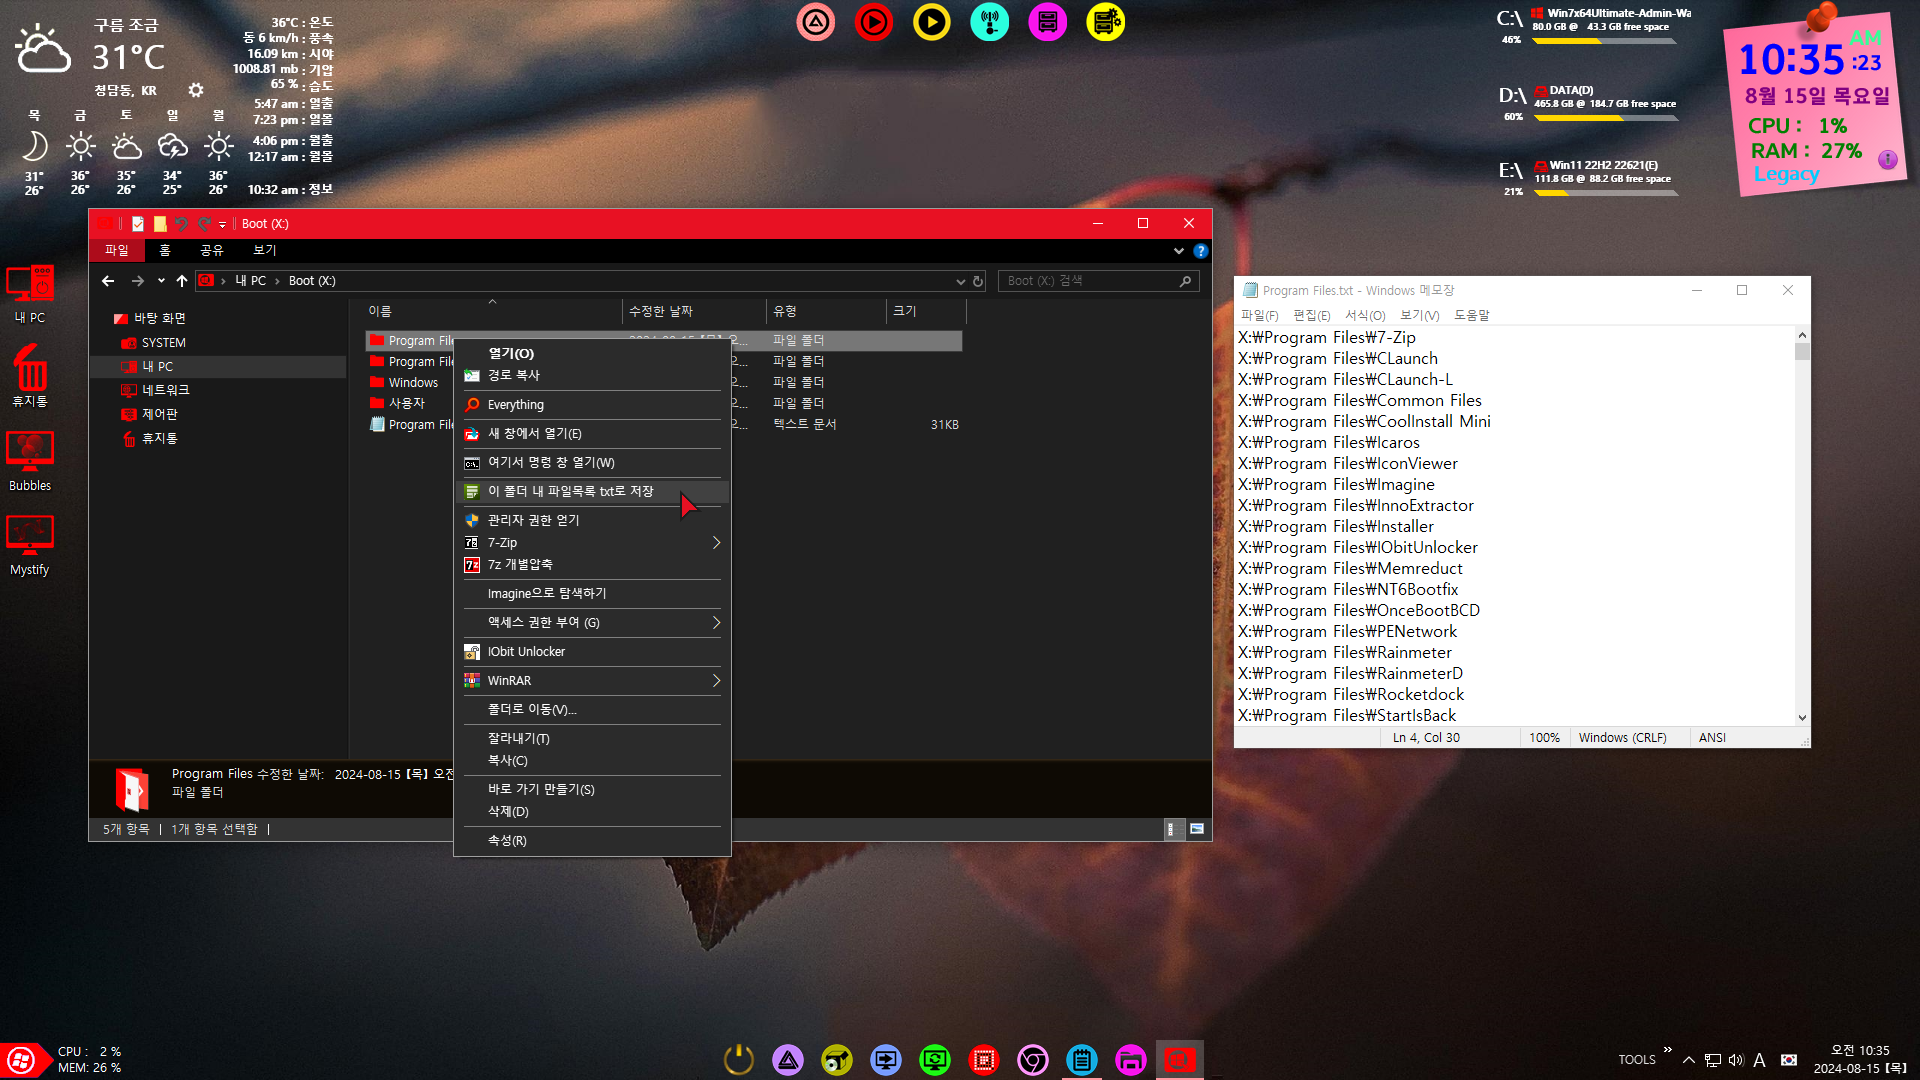Click the purple triangle icon in bottom dock
Image resolution: width=1920 pixels, height=1080 pixels.
[x=788, y=1059]
